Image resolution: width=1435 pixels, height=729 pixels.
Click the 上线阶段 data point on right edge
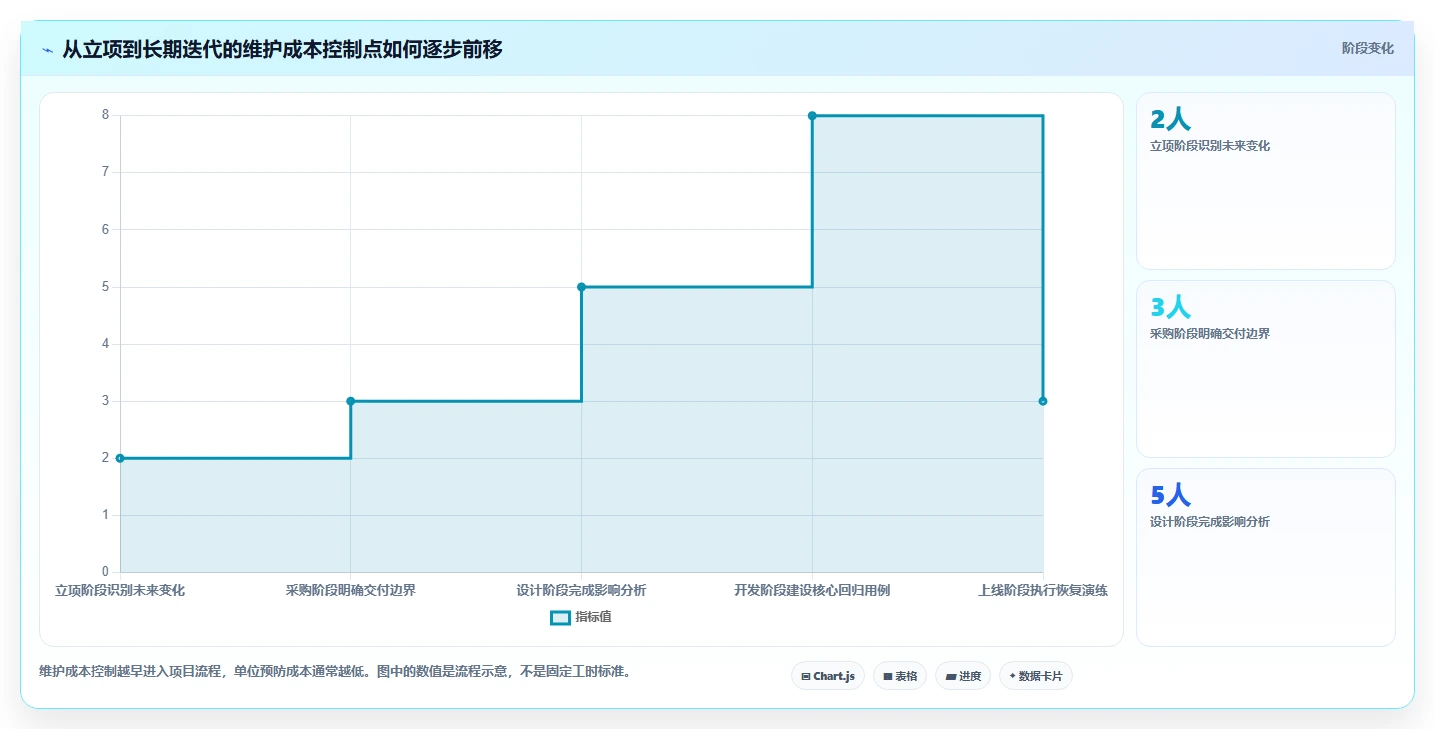click(1043, 401)
